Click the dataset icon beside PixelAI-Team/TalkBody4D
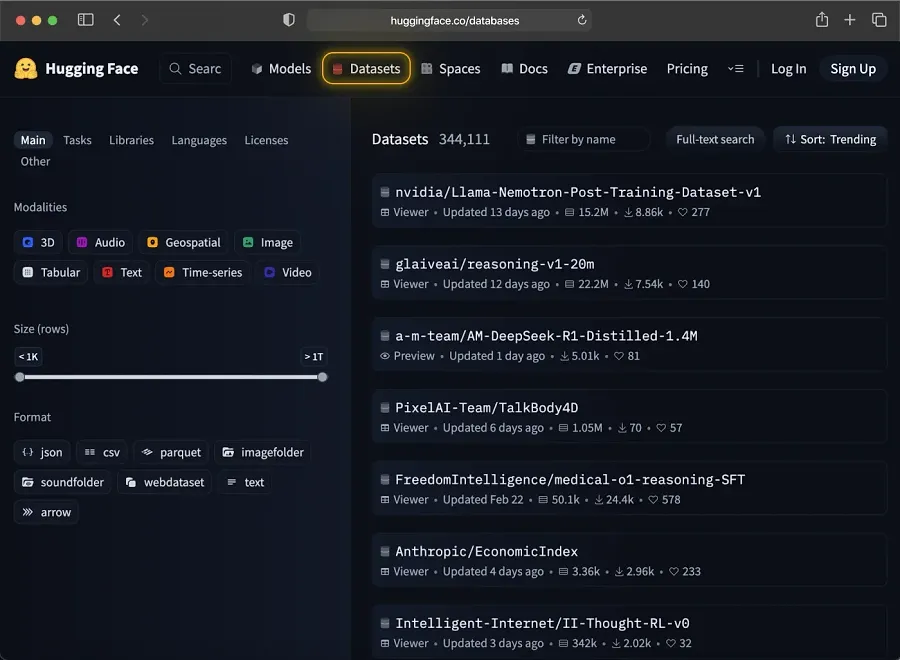The height and width of the screenshot is (660, 900). [x=385, y=407]
